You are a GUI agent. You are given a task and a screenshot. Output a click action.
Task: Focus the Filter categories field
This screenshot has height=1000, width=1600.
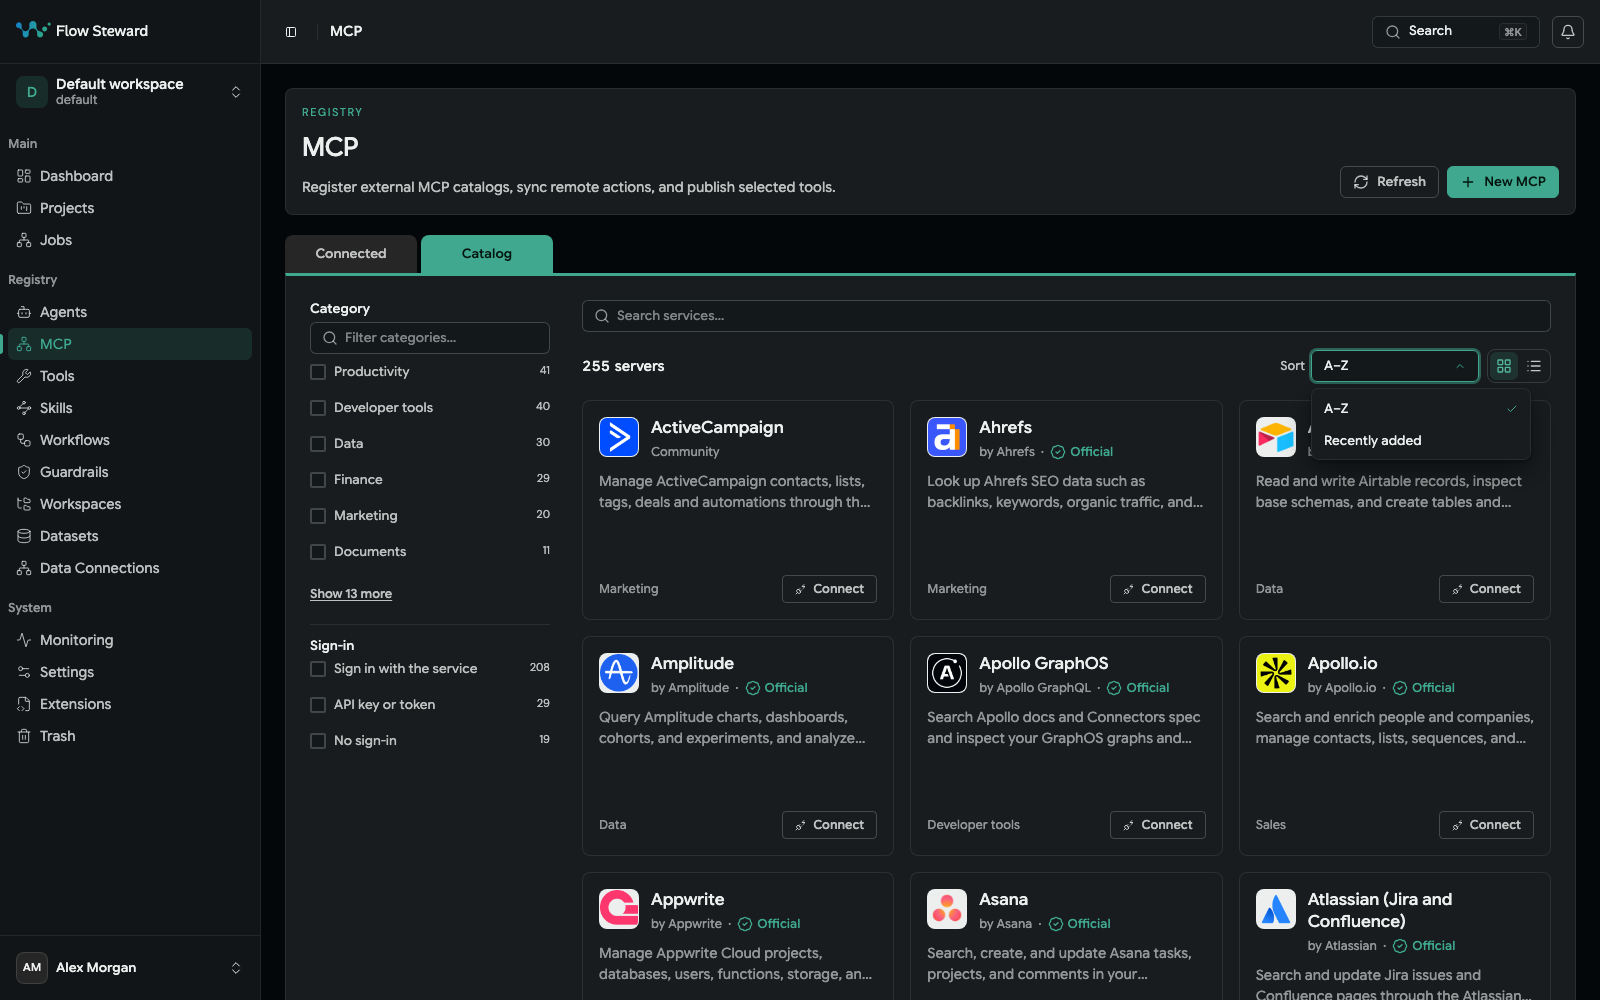430,338
